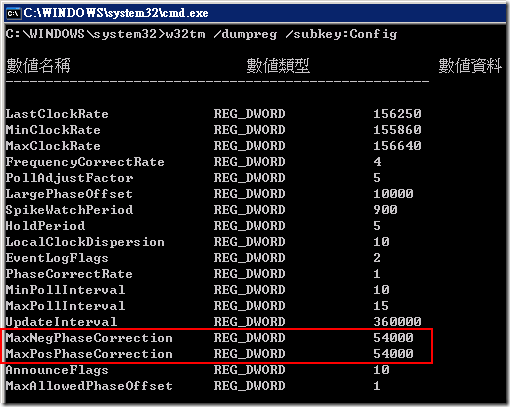
Task: Click the 數值類型 column header
Action: [x=278, y=65]
